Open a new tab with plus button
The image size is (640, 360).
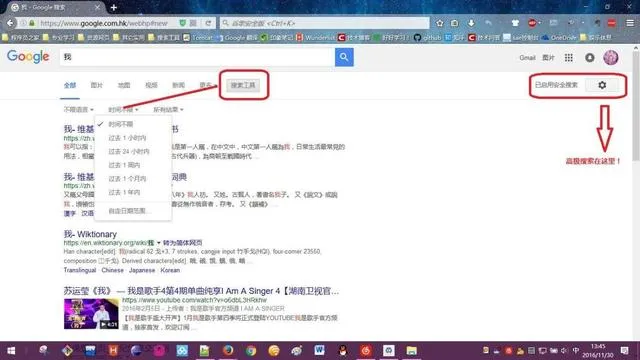114,7
